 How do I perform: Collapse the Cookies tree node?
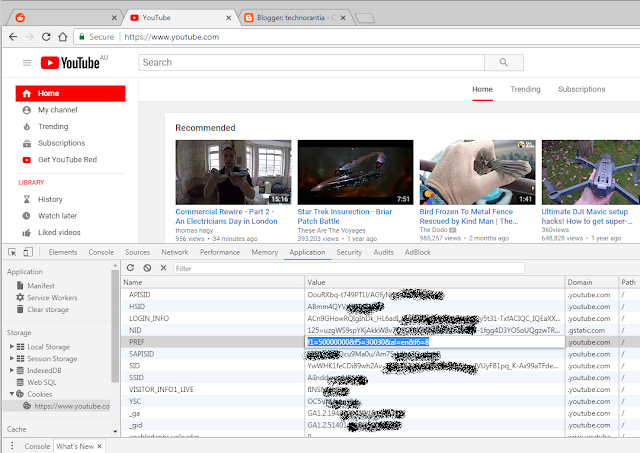click(x=11, y=394)
